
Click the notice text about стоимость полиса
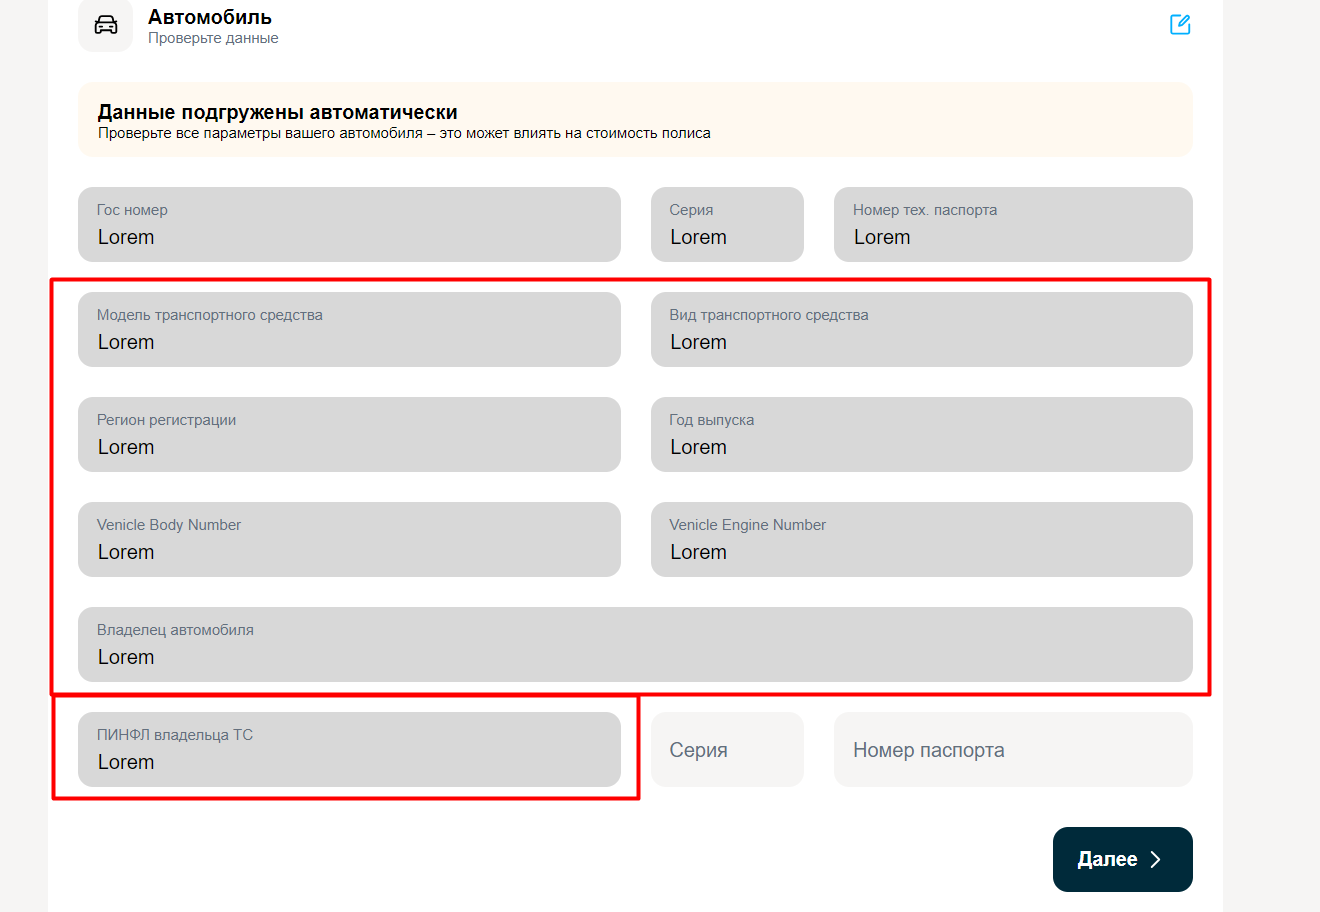coord(404,133)
